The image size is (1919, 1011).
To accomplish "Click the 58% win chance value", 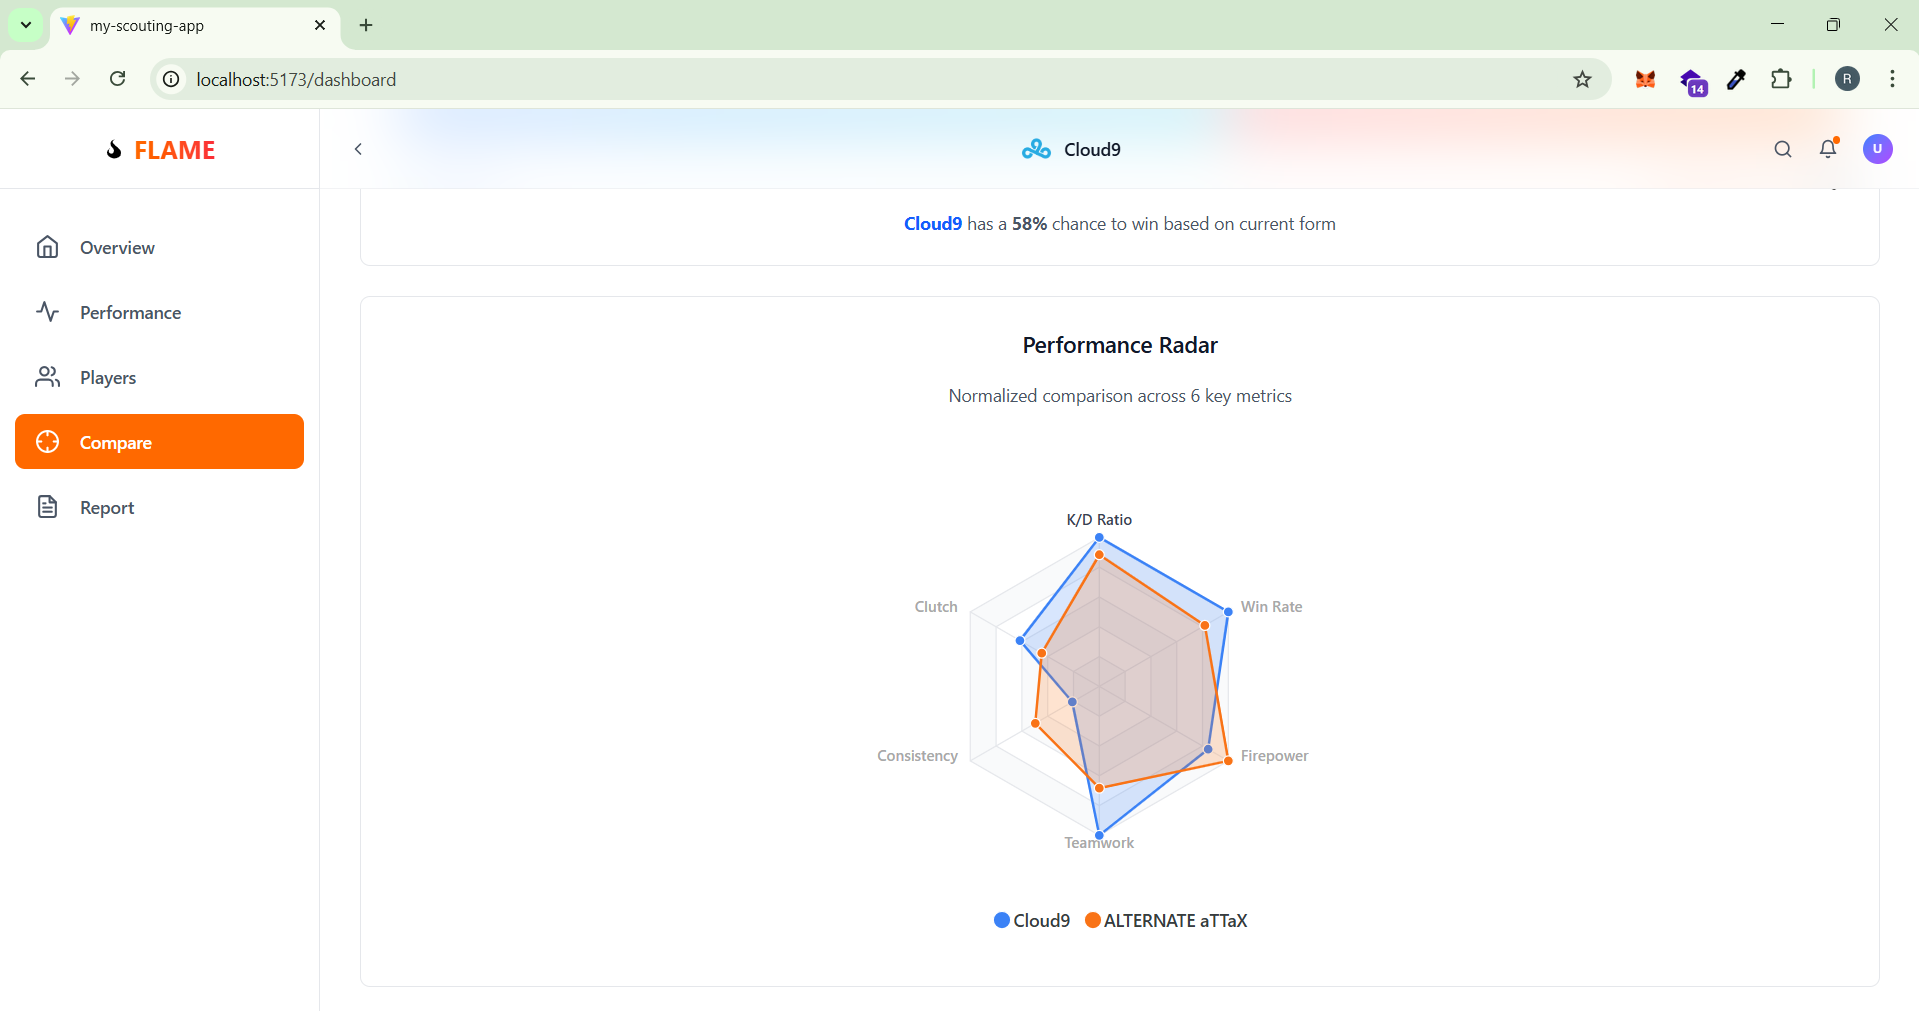I will [1029, 224].
